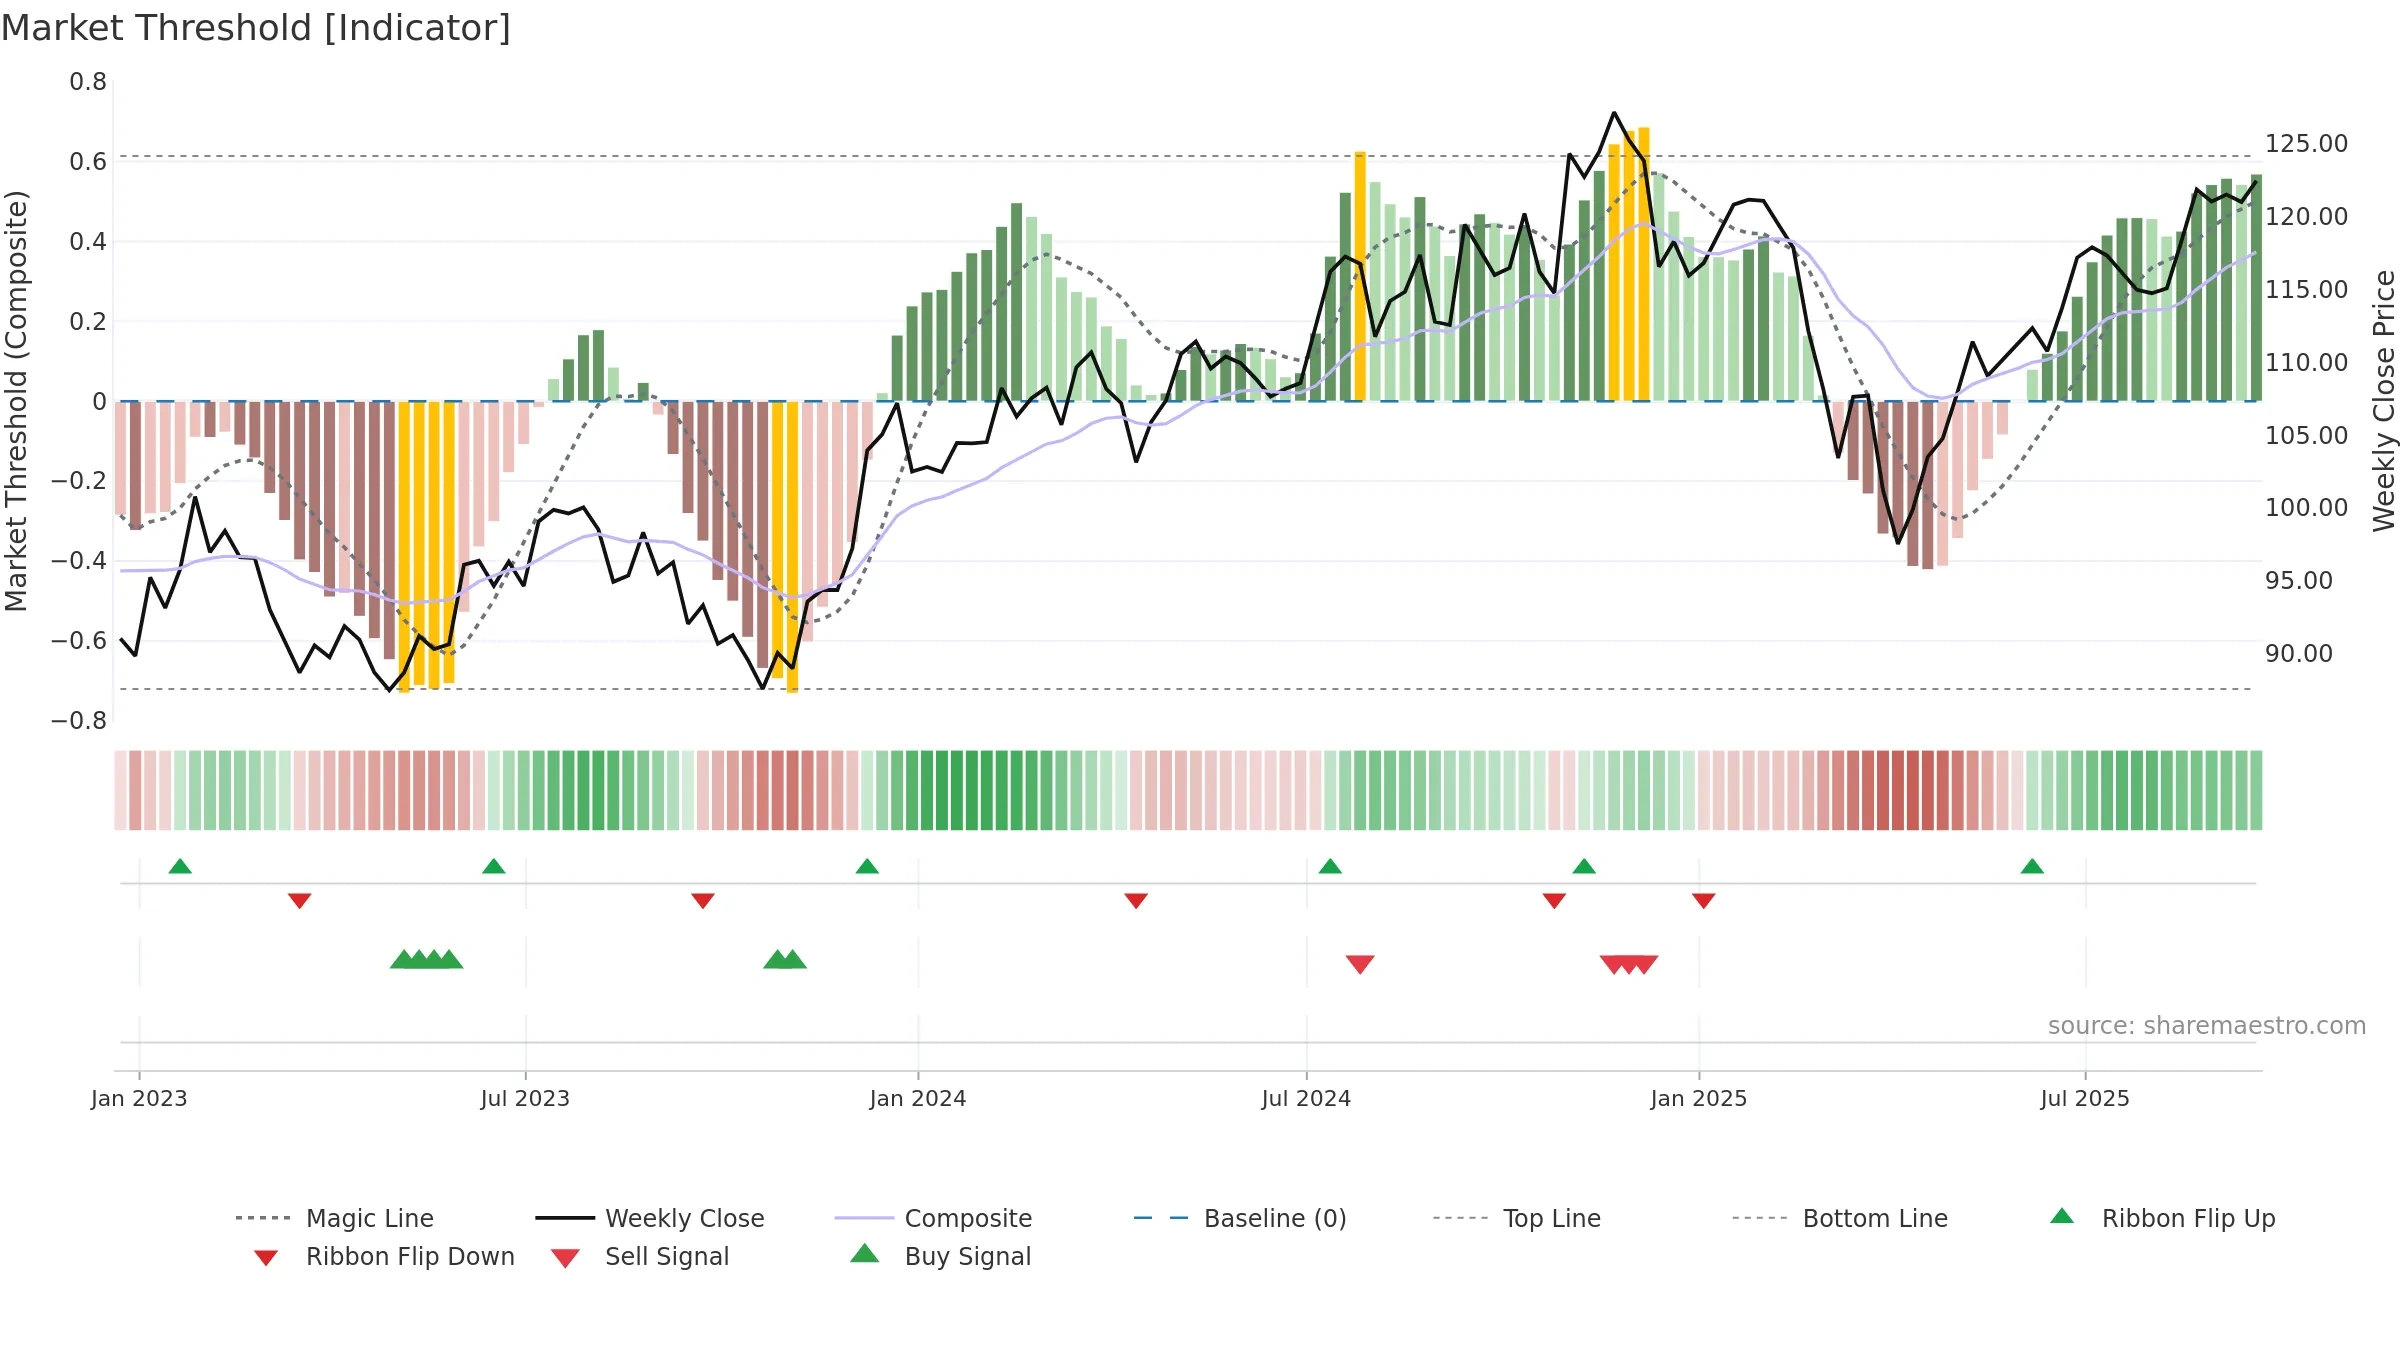Click the red triangle icon in Ribbon Flip Down legend
Viewport: 2400px width, 1350px height.
(x=266, y=1258)
